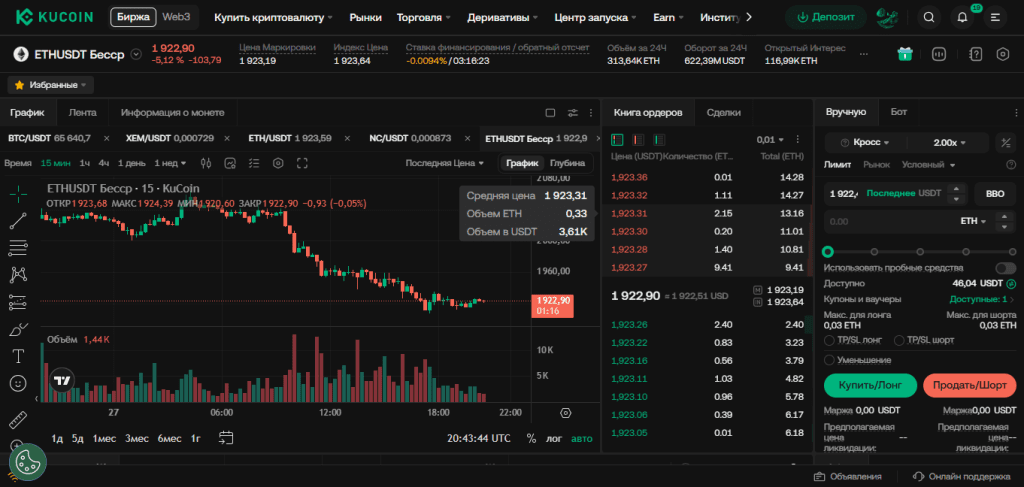Open the Последняя Цена price type dropdown
Image resolution: width=1024 pixels, height=487 pixels.
pos(445,163)
